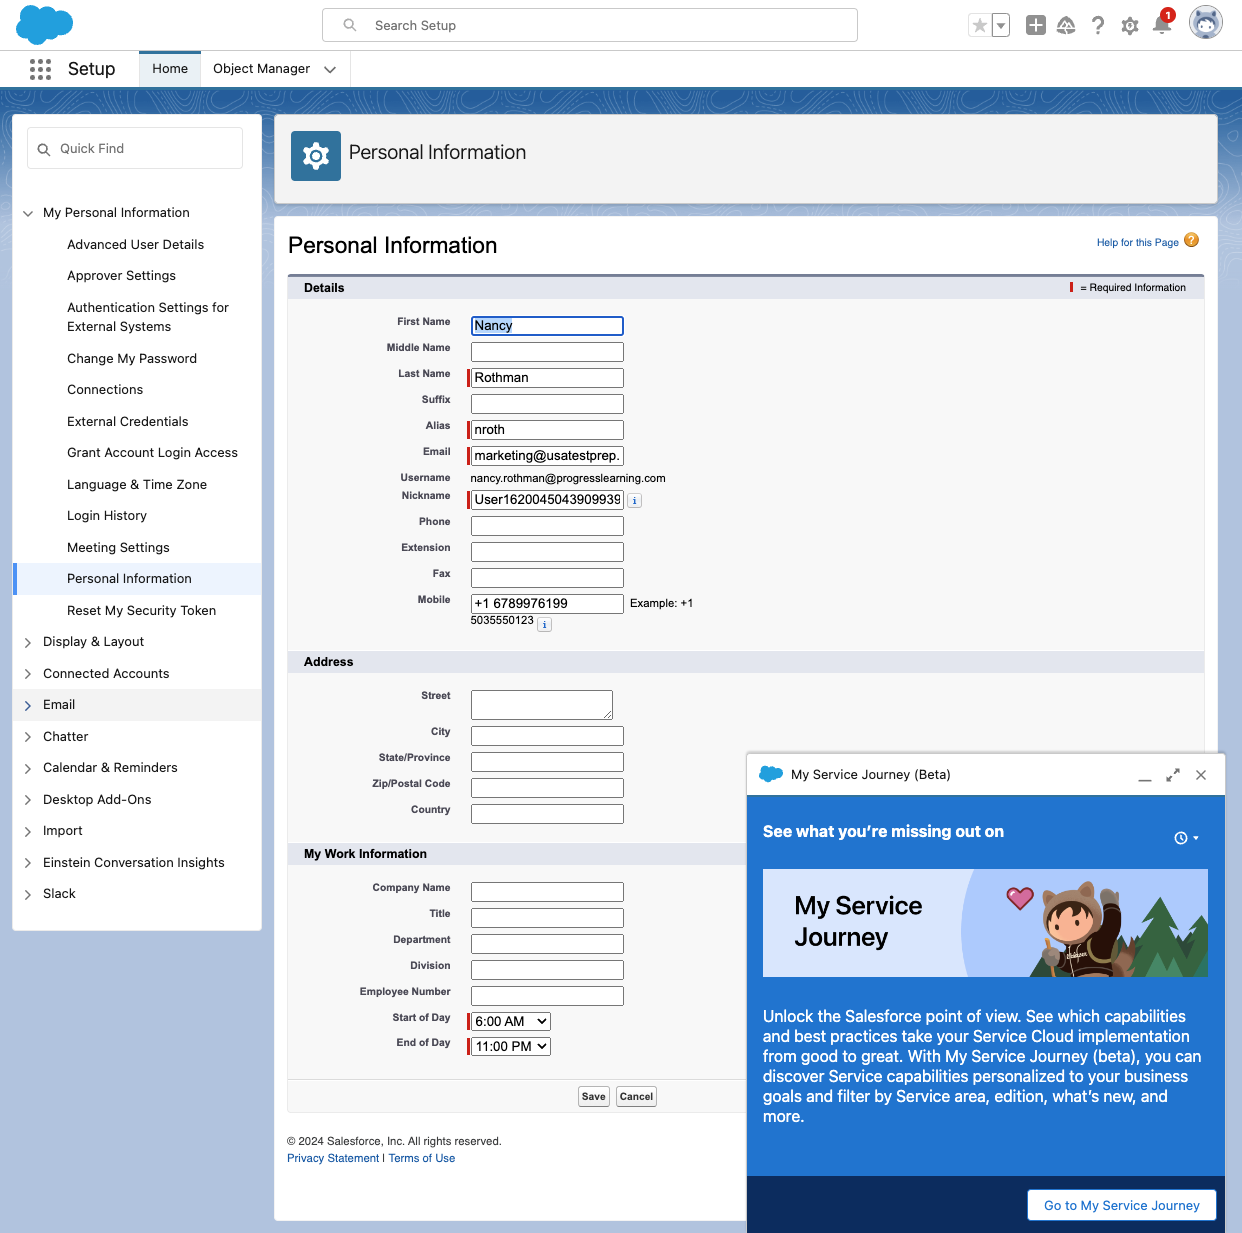Click the Street text area
The image size is (1242, 1233).
coord(541,704)
